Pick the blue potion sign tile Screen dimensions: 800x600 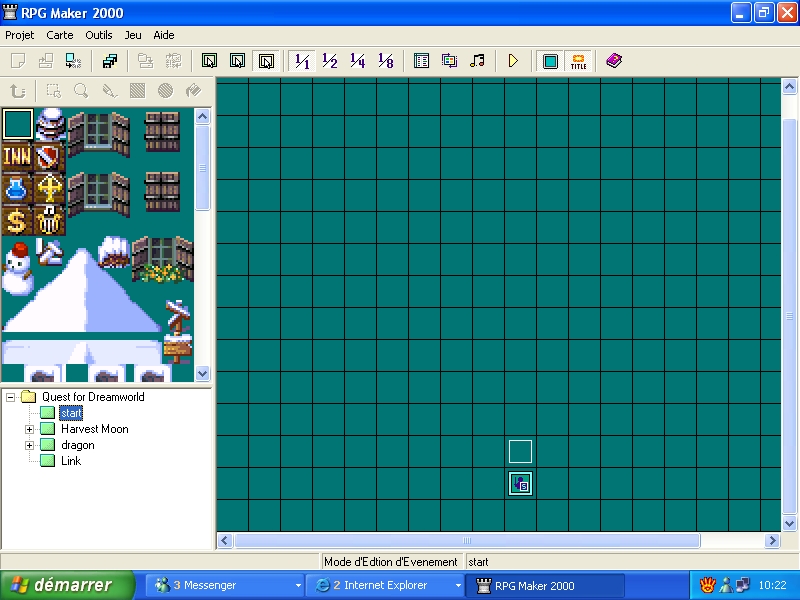tap(17, 188)
